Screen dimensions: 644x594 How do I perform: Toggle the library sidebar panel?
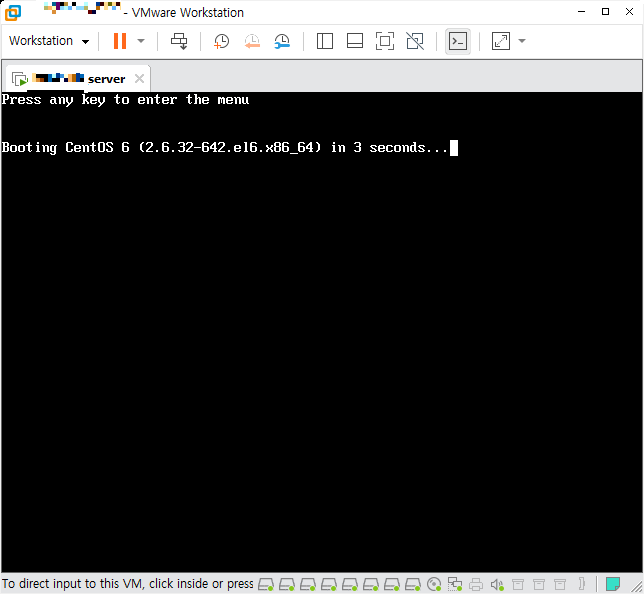(324, 41)
